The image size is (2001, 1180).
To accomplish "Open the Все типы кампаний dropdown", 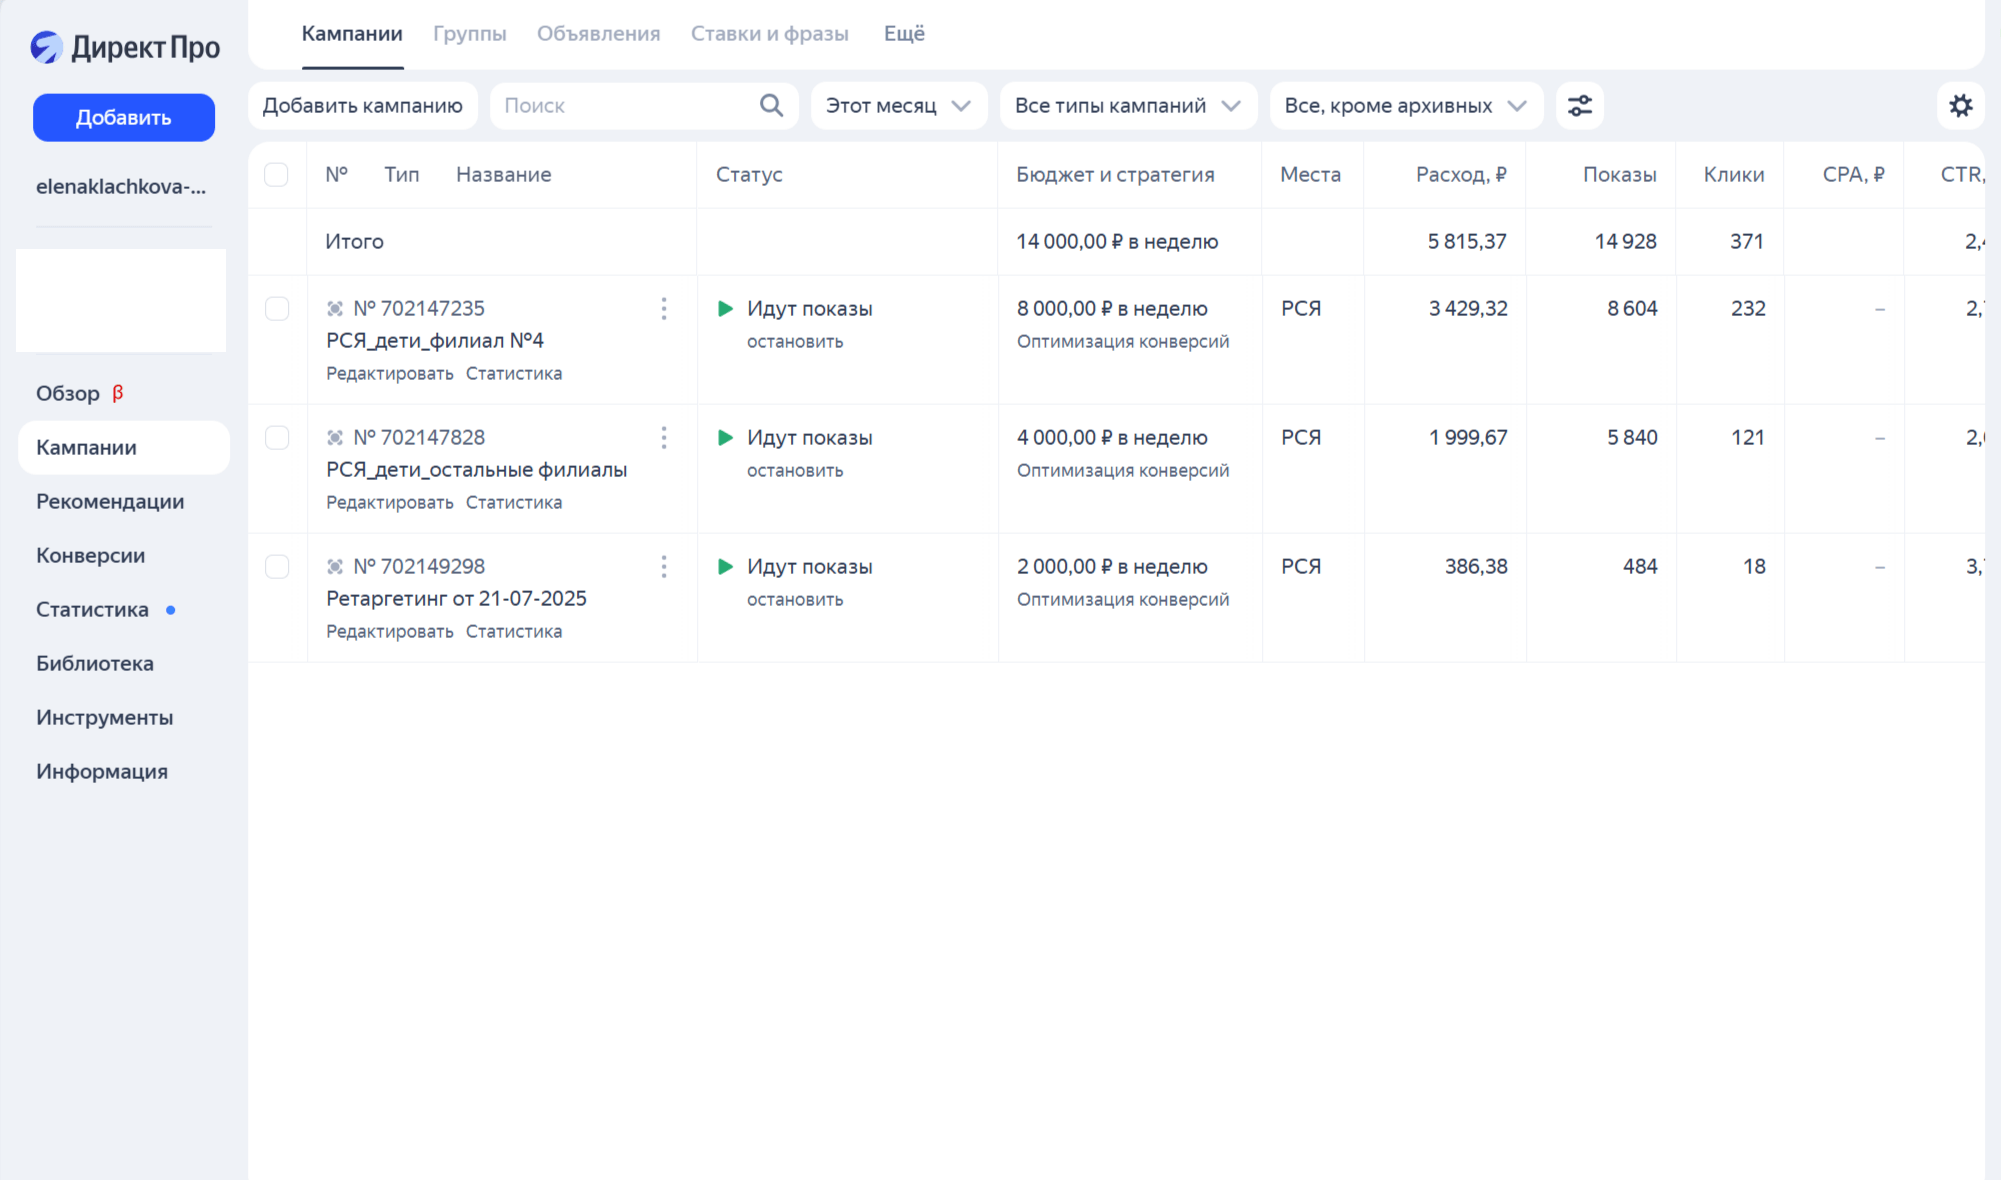I will tap(1127, 105).
